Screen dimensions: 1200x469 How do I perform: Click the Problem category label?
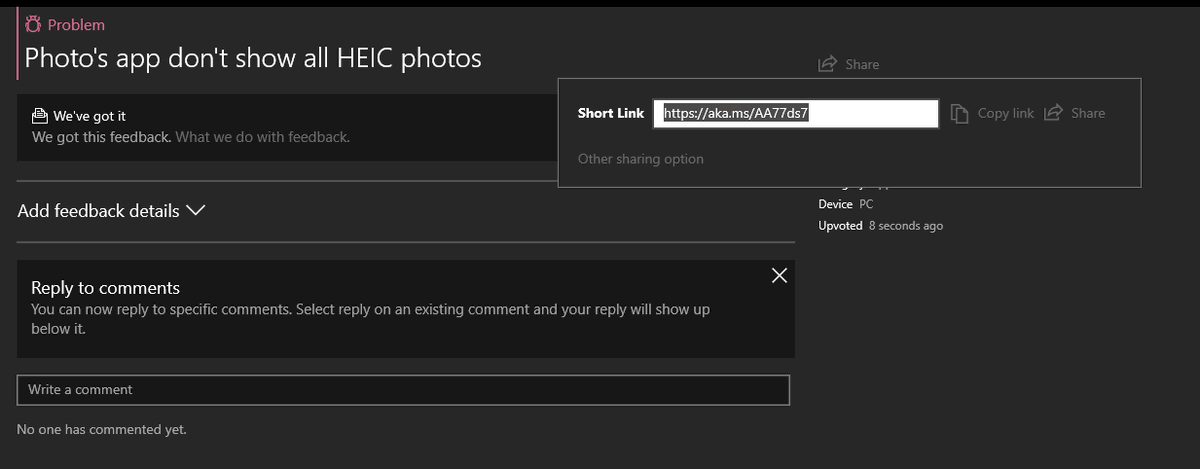point(76,25)
